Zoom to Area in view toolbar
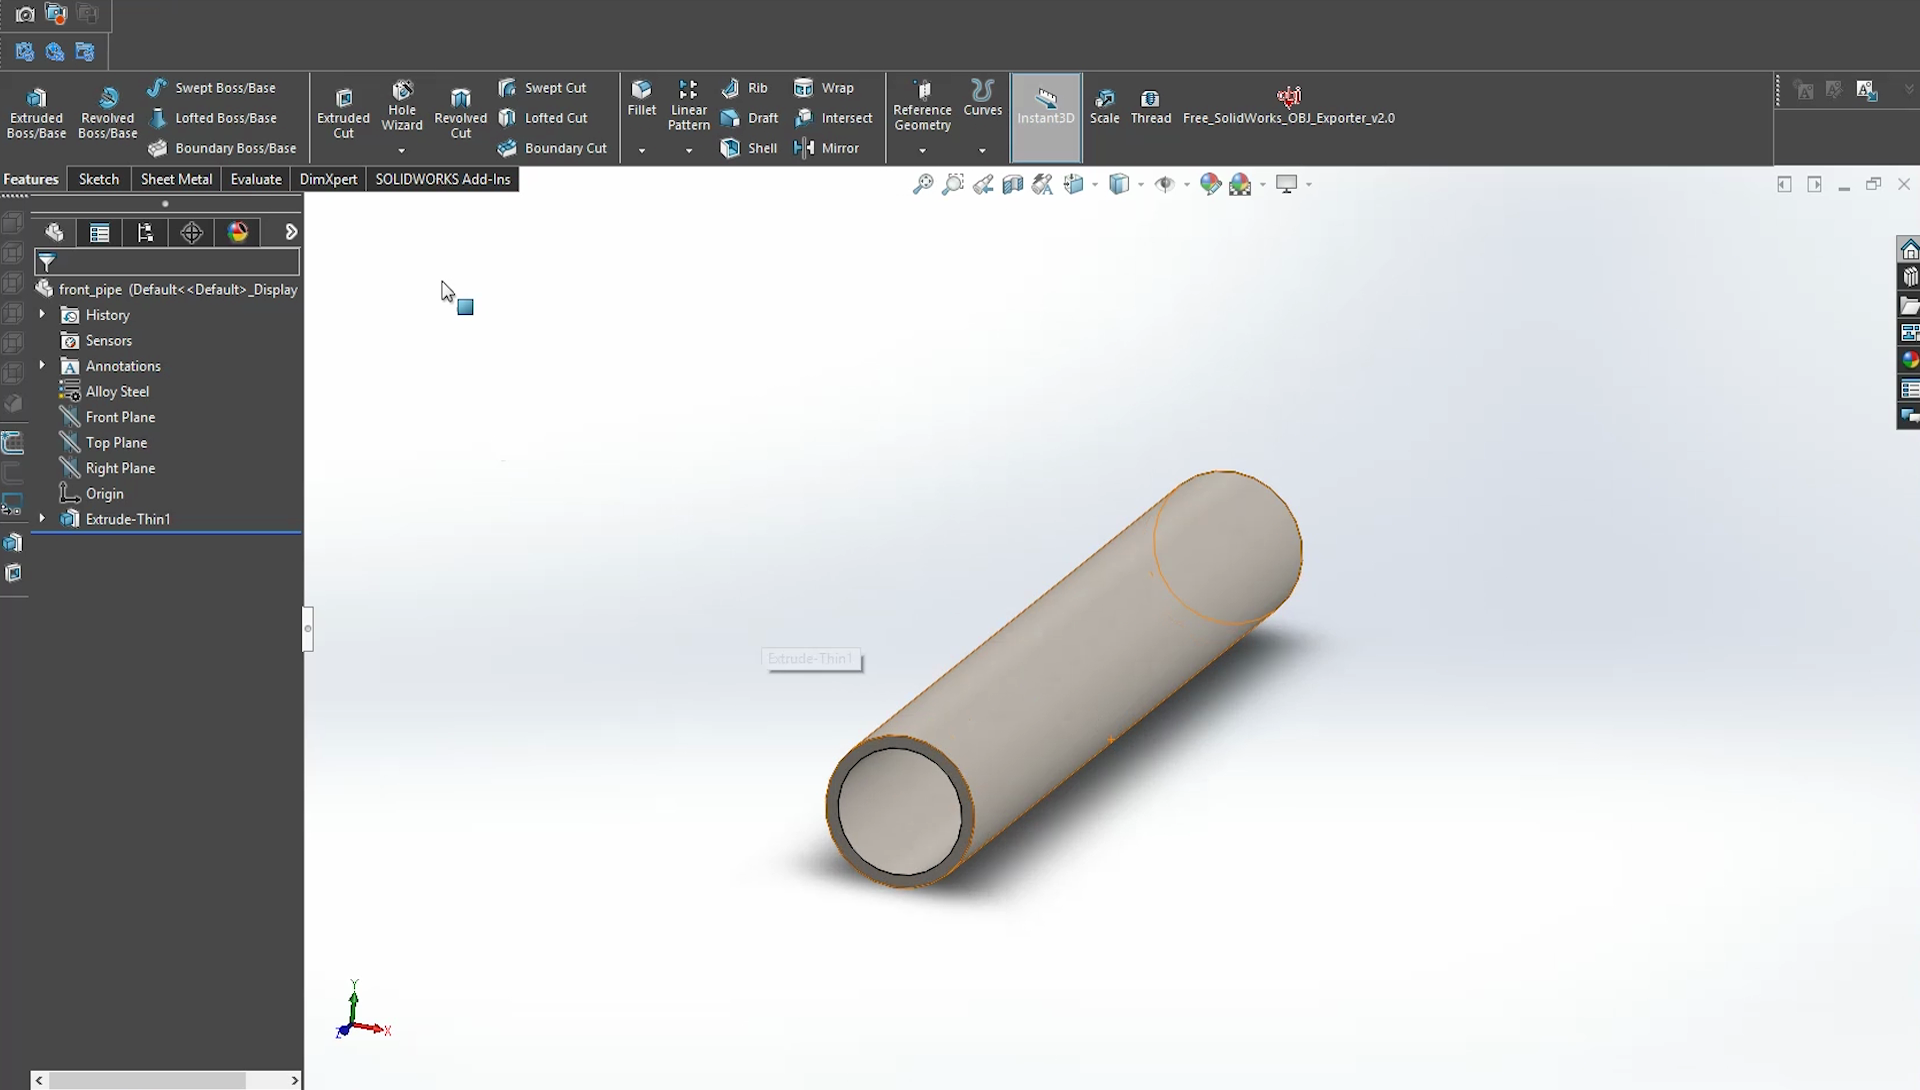The height and width of the screenshot is (1090, 1920). pos(953,184)
